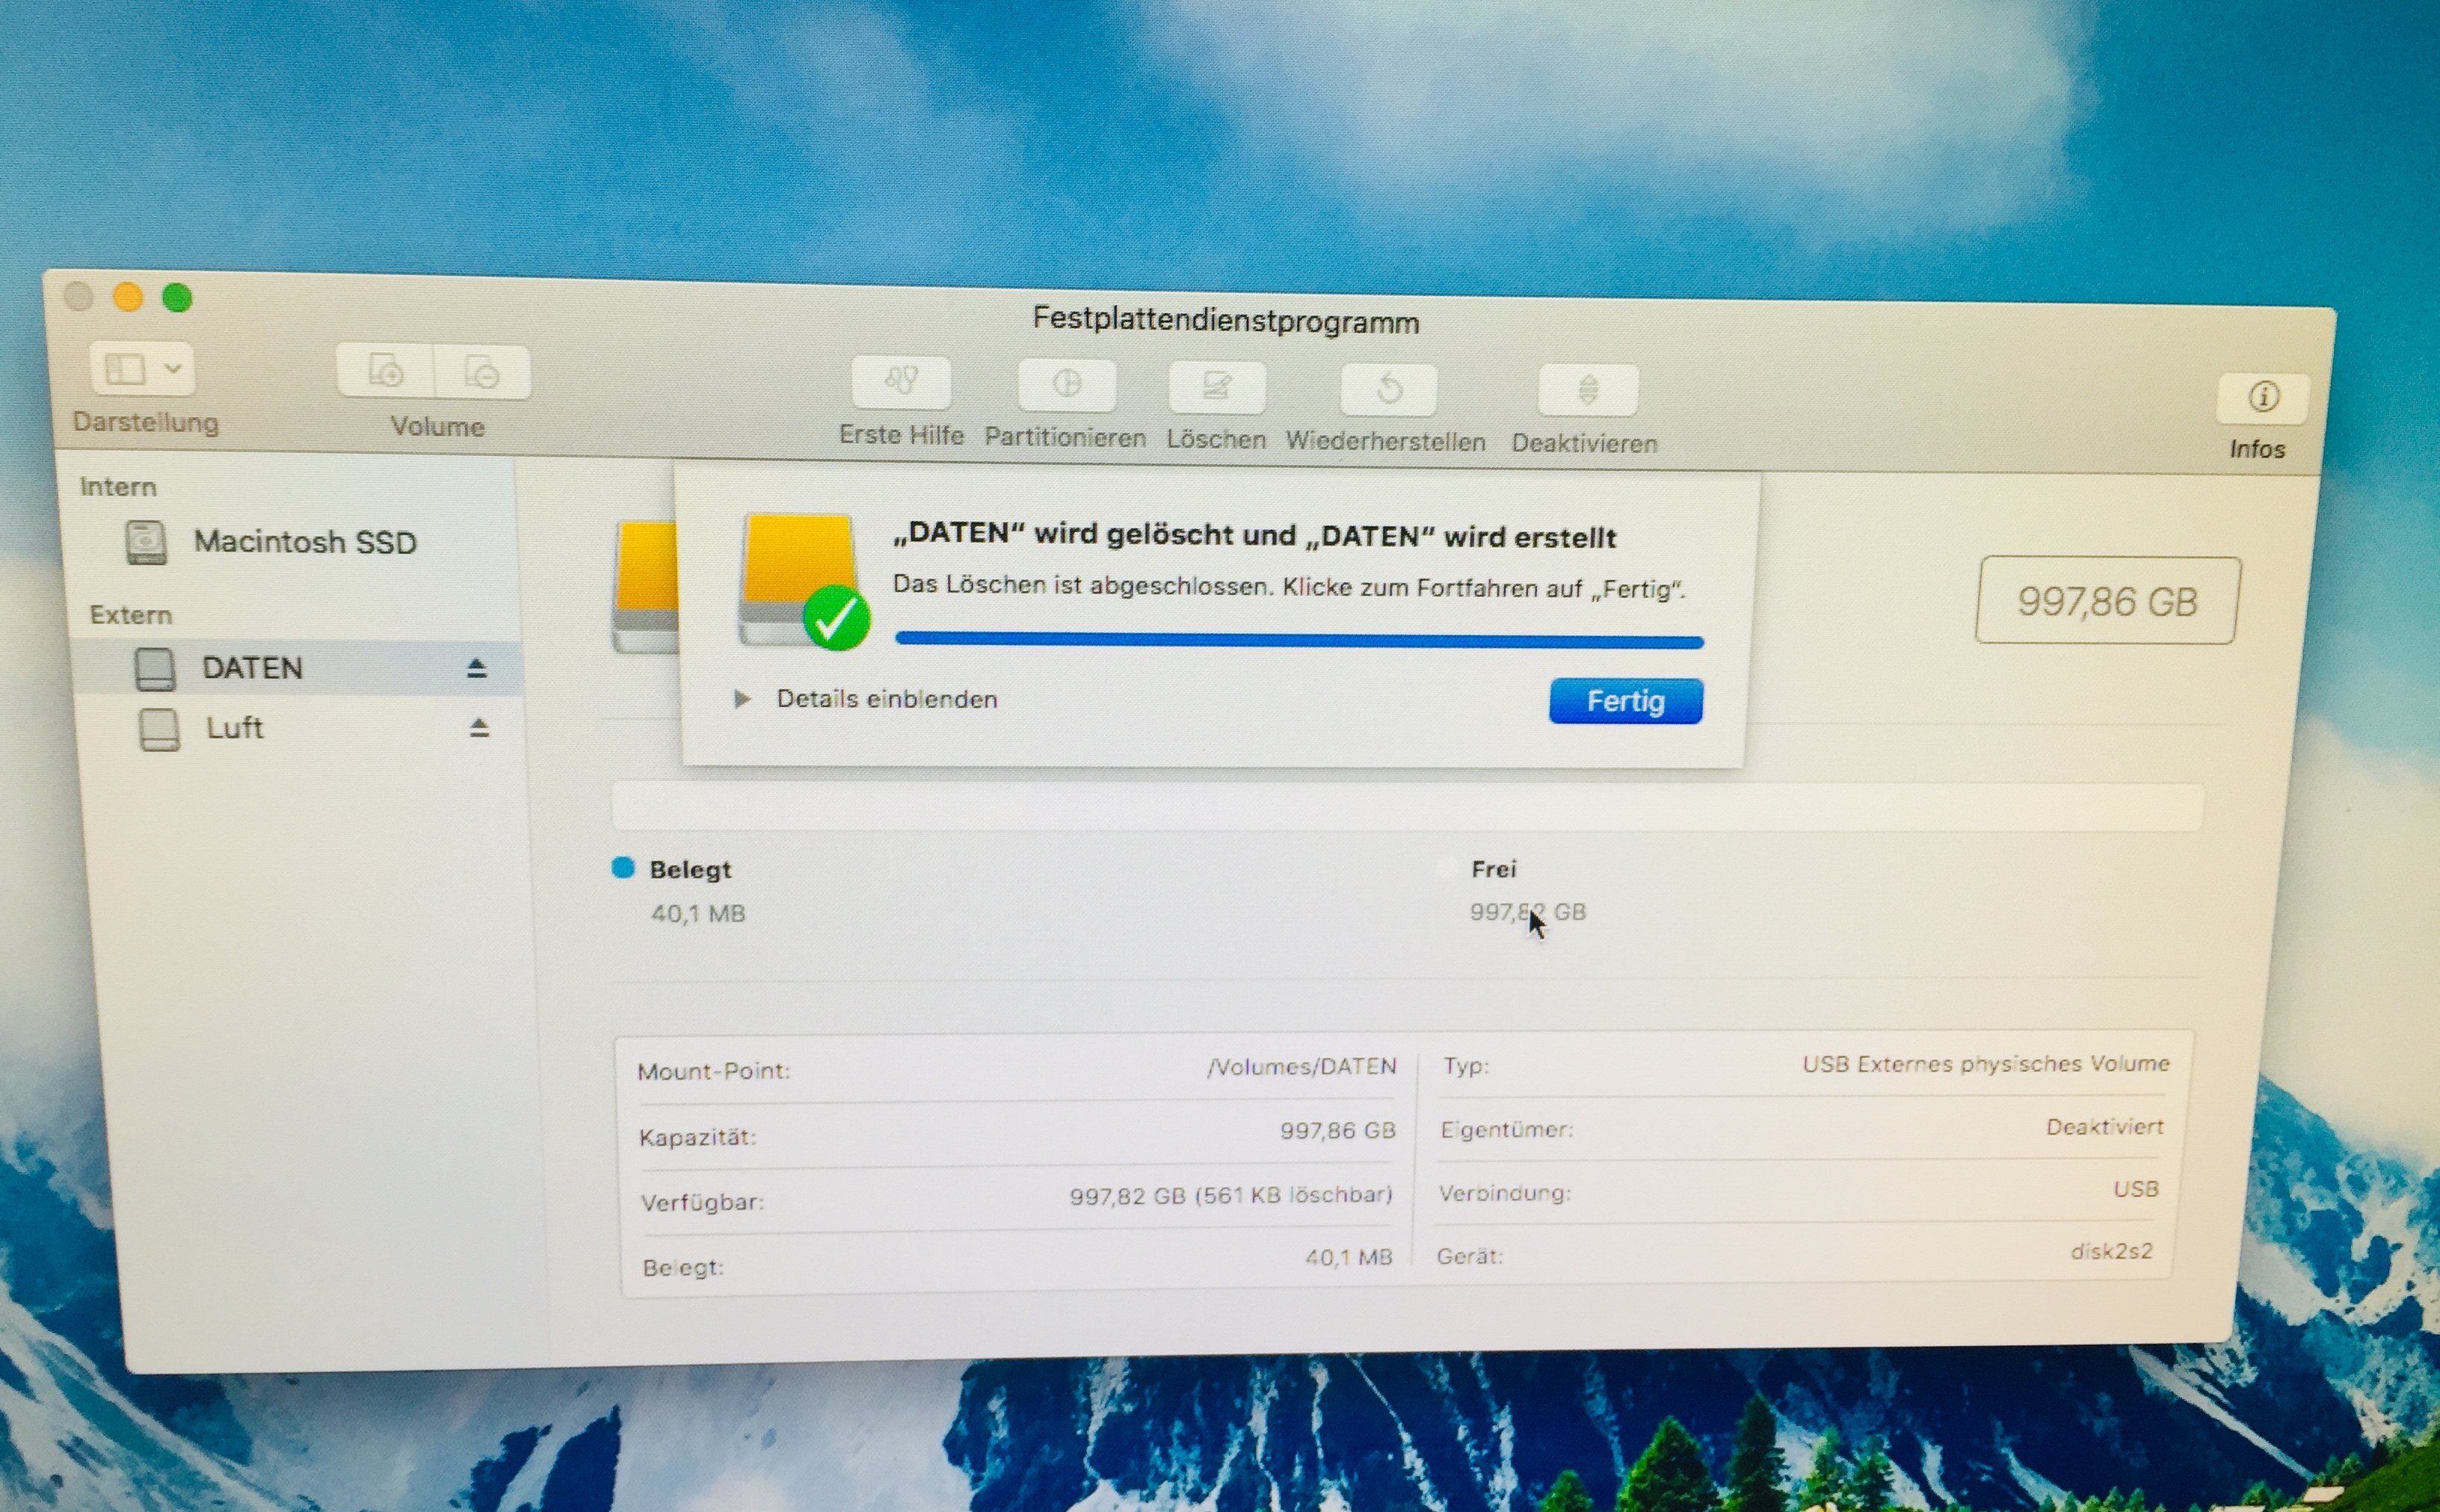Select Macintosh SSD in sidebar

coord(304,542)
